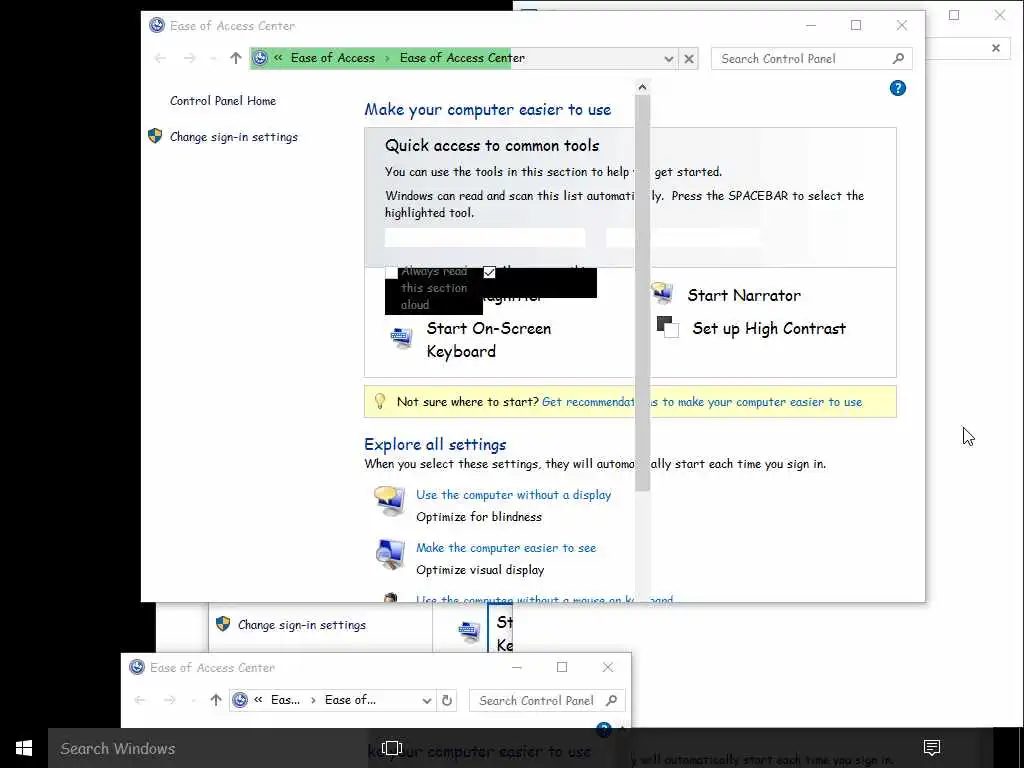1024x768 pixels.
Task: Click the refresh button in the bottom Ease of Access window
Action: tap(447, 700)
